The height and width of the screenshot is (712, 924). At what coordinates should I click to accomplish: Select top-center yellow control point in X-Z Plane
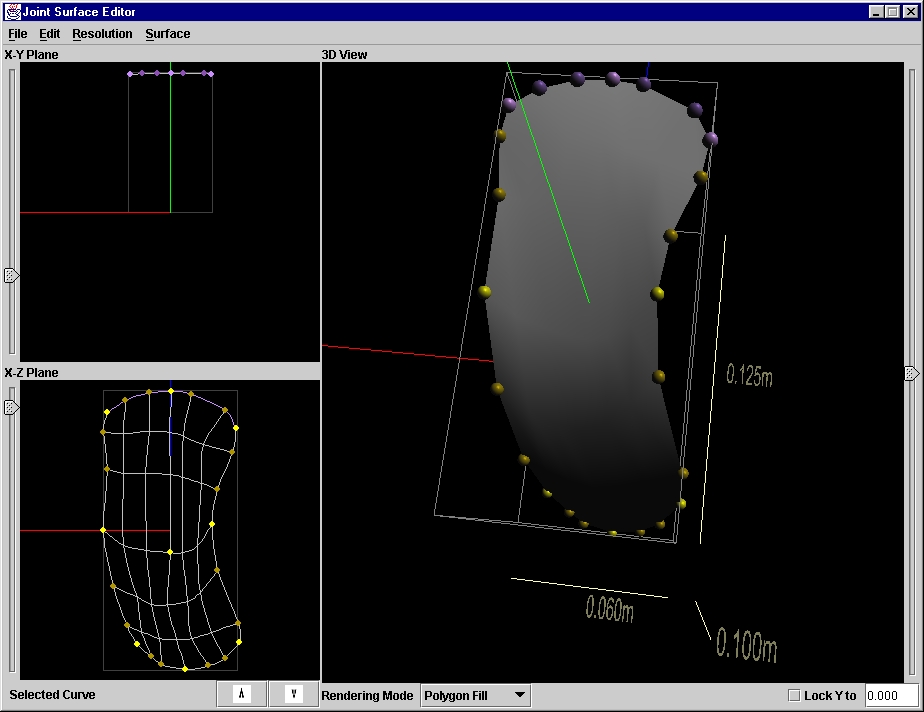[171, 391]
